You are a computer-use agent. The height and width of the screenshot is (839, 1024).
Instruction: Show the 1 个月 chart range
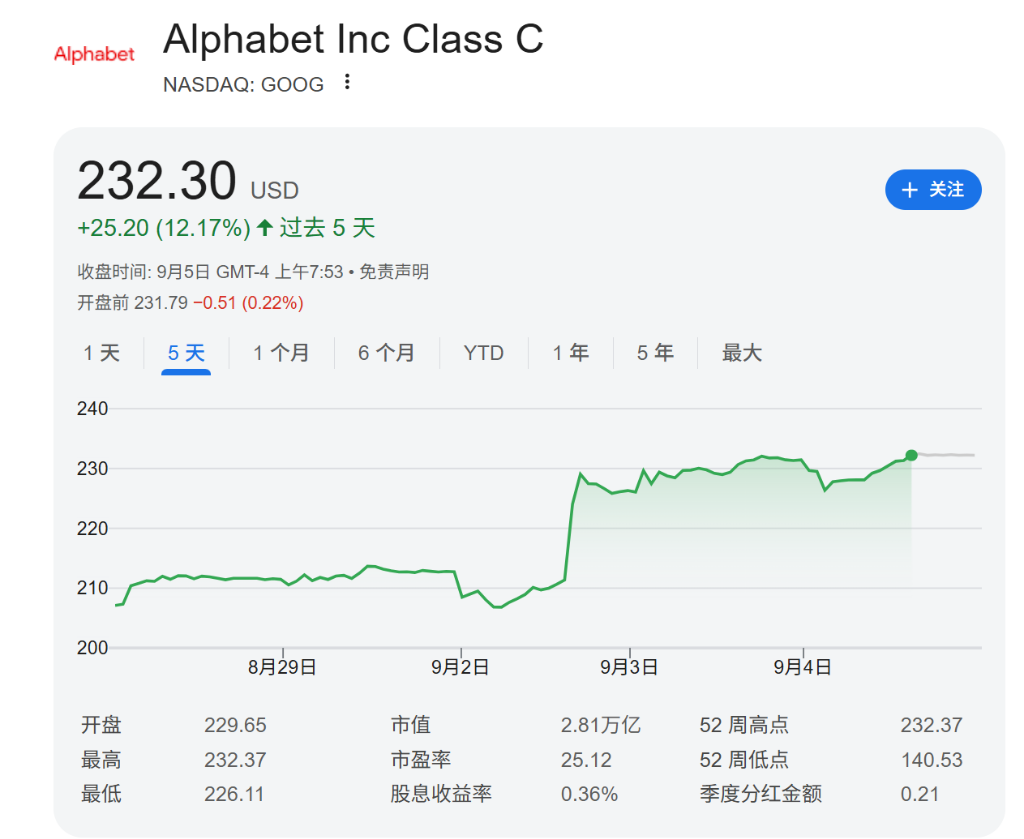click(x=281, y=353)
